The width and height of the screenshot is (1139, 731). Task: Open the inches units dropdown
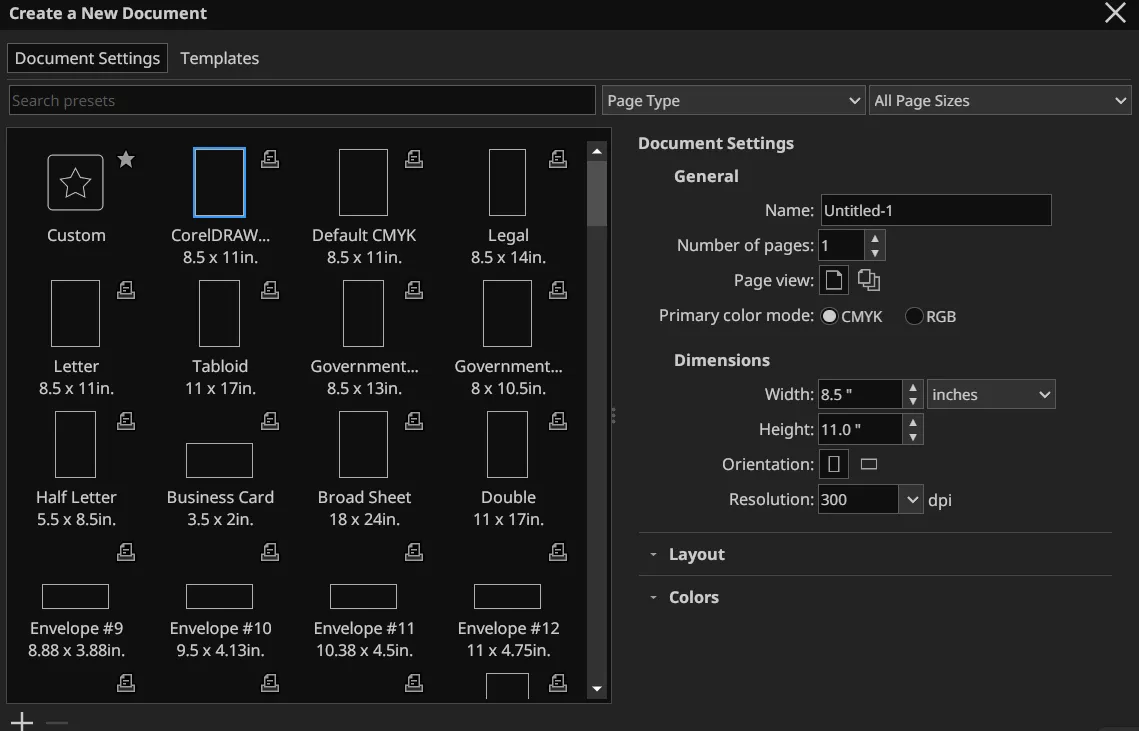coord(991,394)
